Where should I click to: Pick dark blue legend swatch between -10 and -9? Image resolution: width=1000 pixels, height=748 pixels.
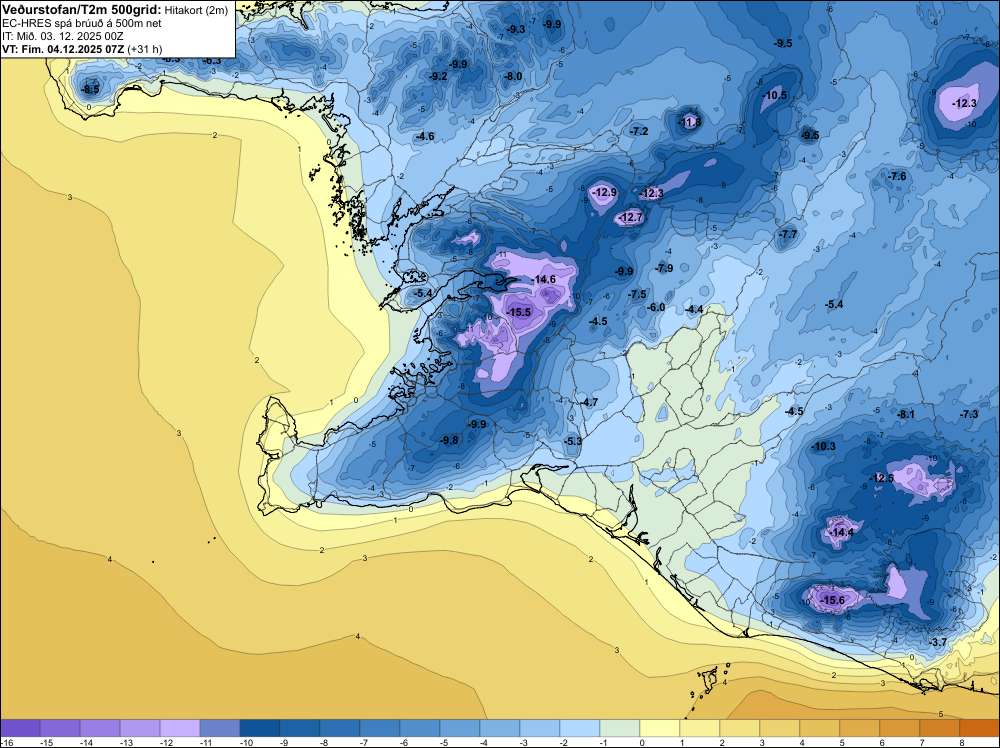point(260,727)
